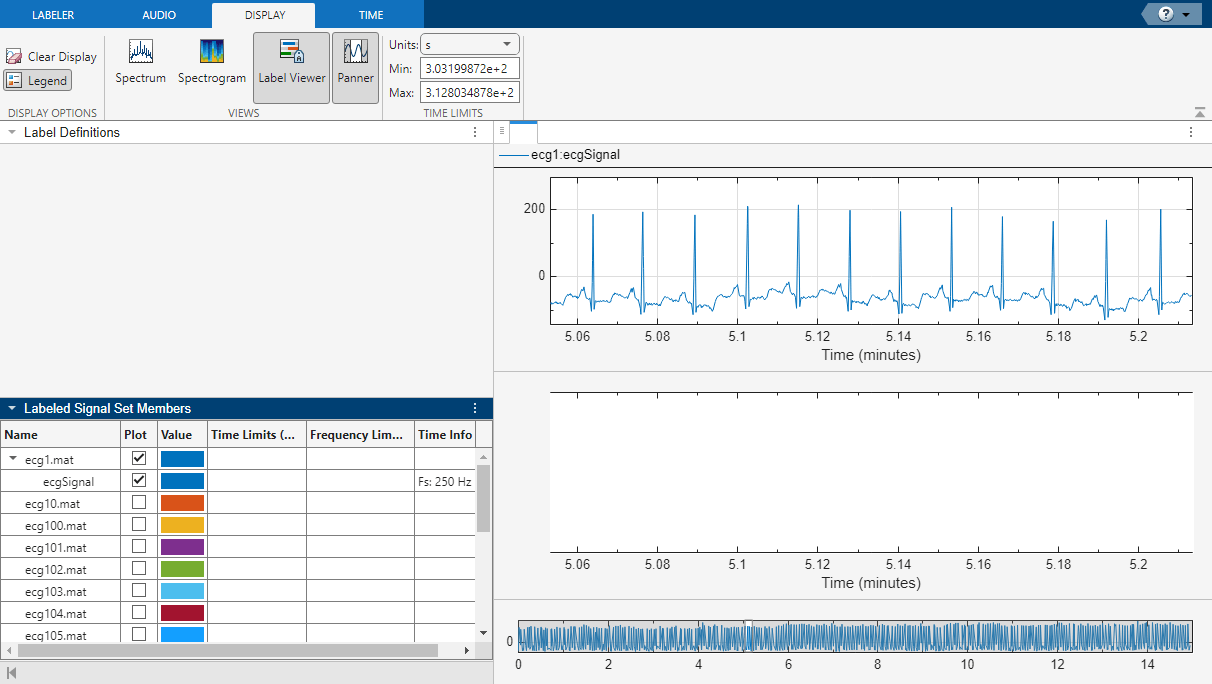This screenshot has width=1212, height=684.
Task: Open Label Definitions panel options menu
Action: click(475, 132)
